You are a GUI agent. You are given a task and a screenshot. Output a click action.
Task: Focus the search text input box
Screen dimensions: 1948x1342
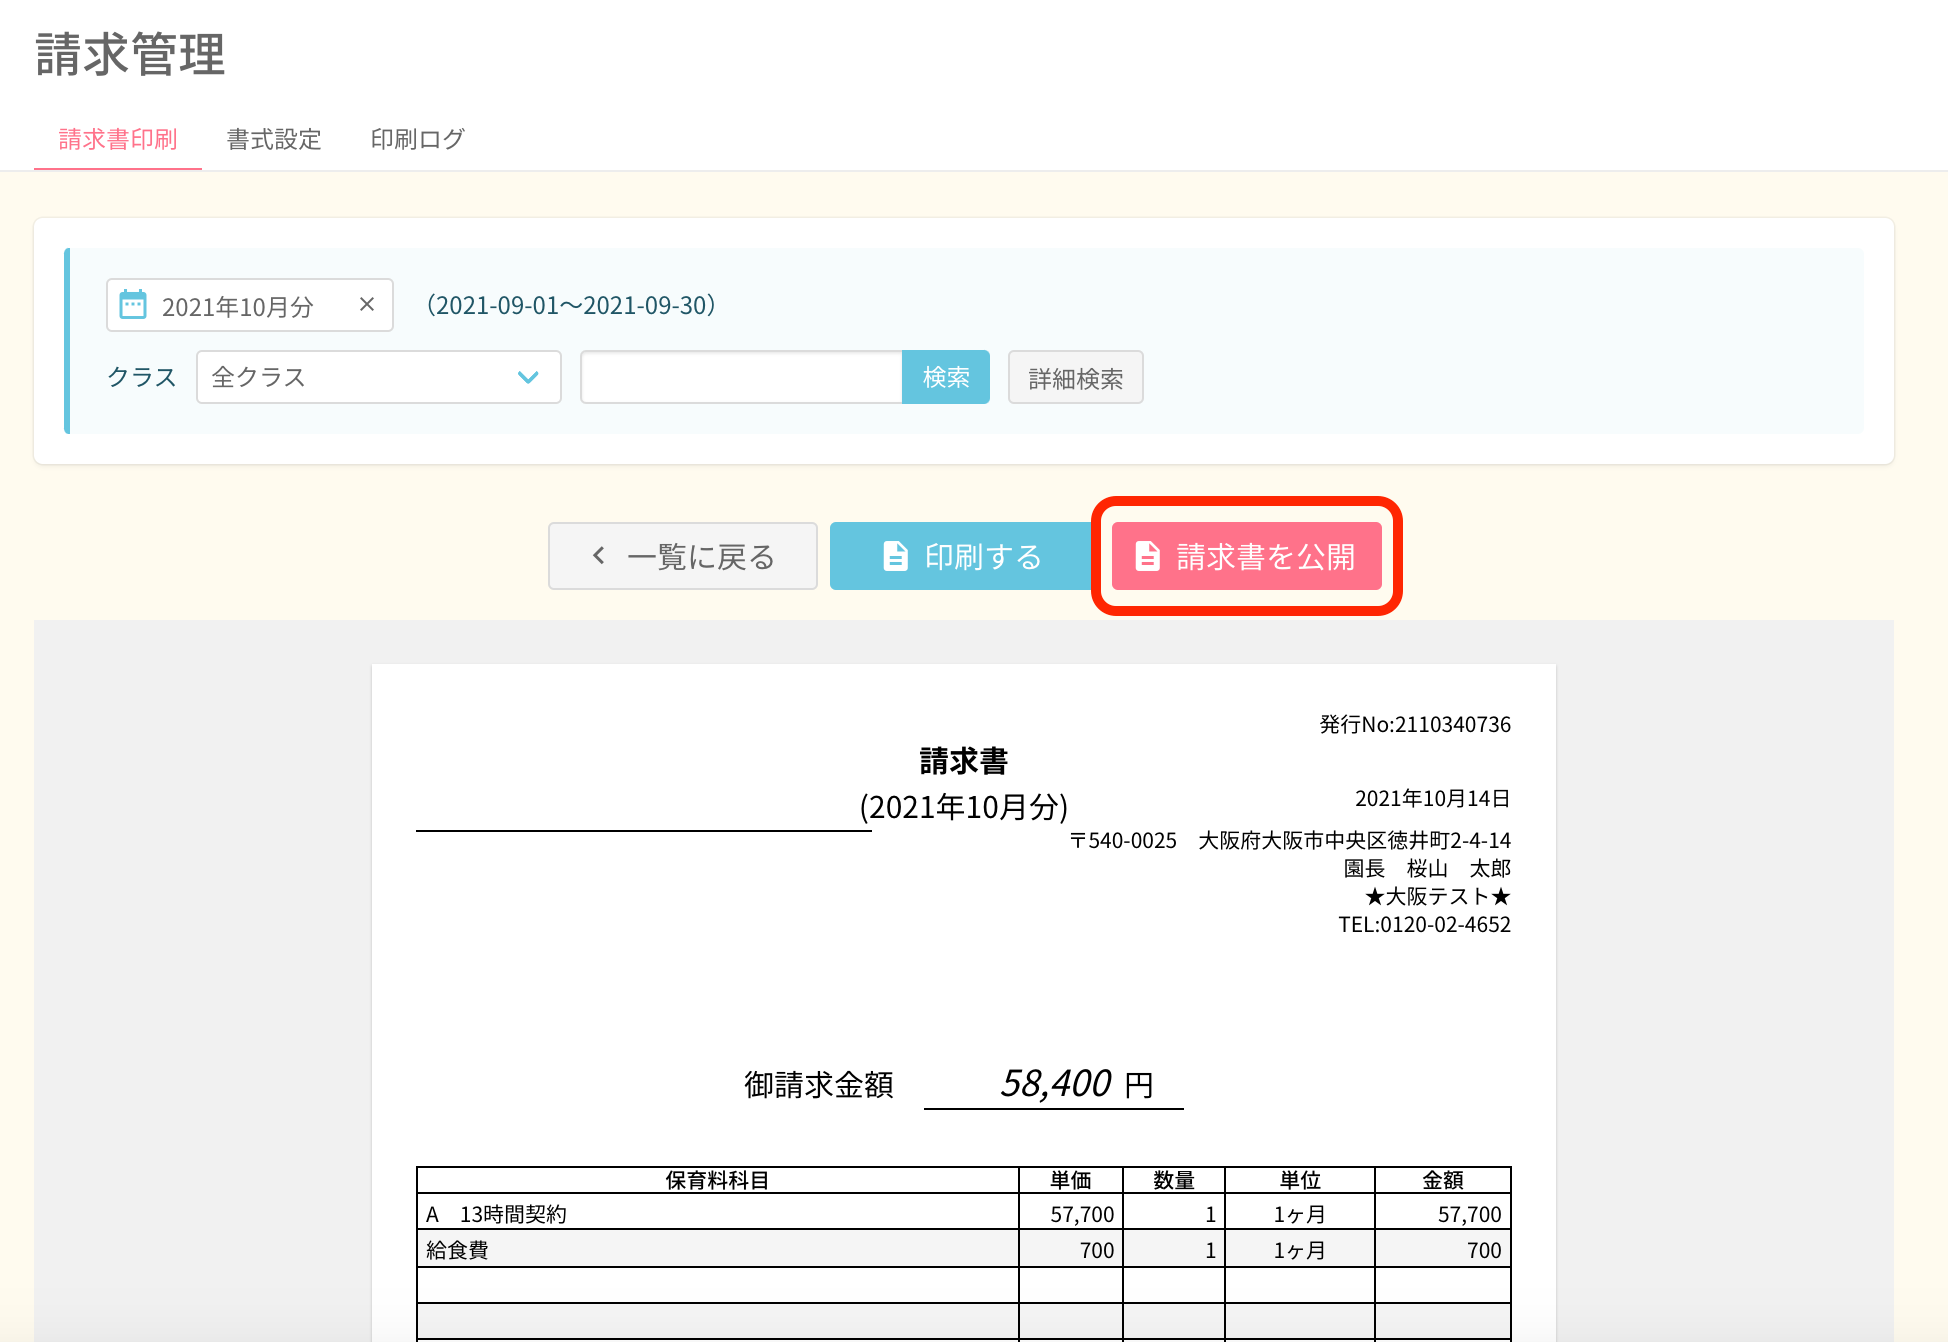(x=741, y=377)
